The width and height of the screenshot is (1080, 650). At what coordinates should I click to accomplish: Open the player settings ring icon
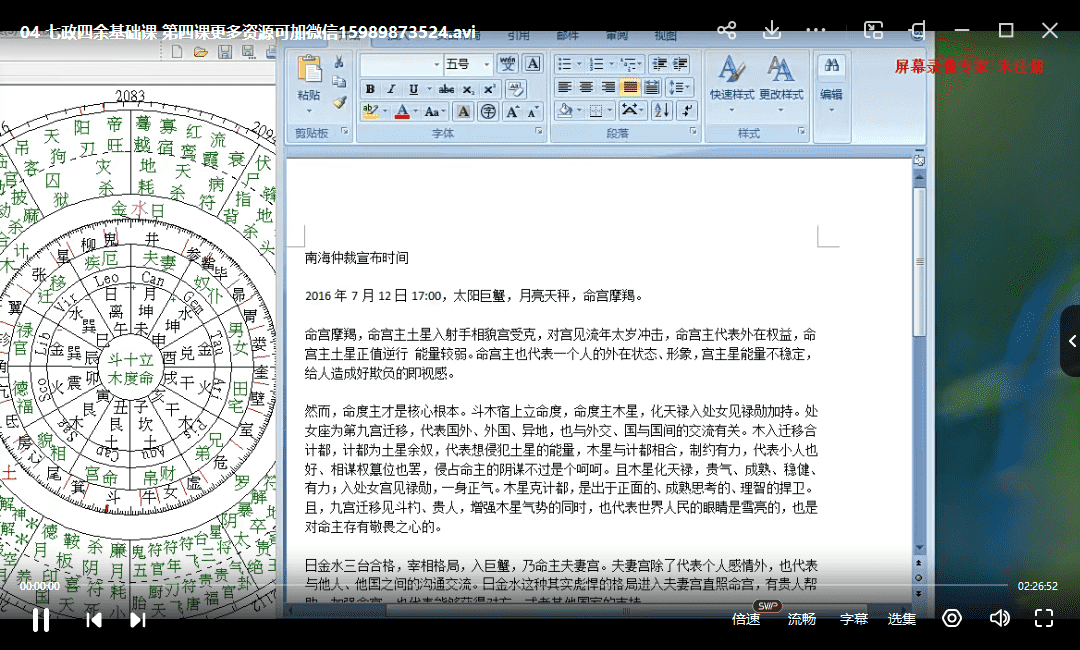click(x=952, y=618)
